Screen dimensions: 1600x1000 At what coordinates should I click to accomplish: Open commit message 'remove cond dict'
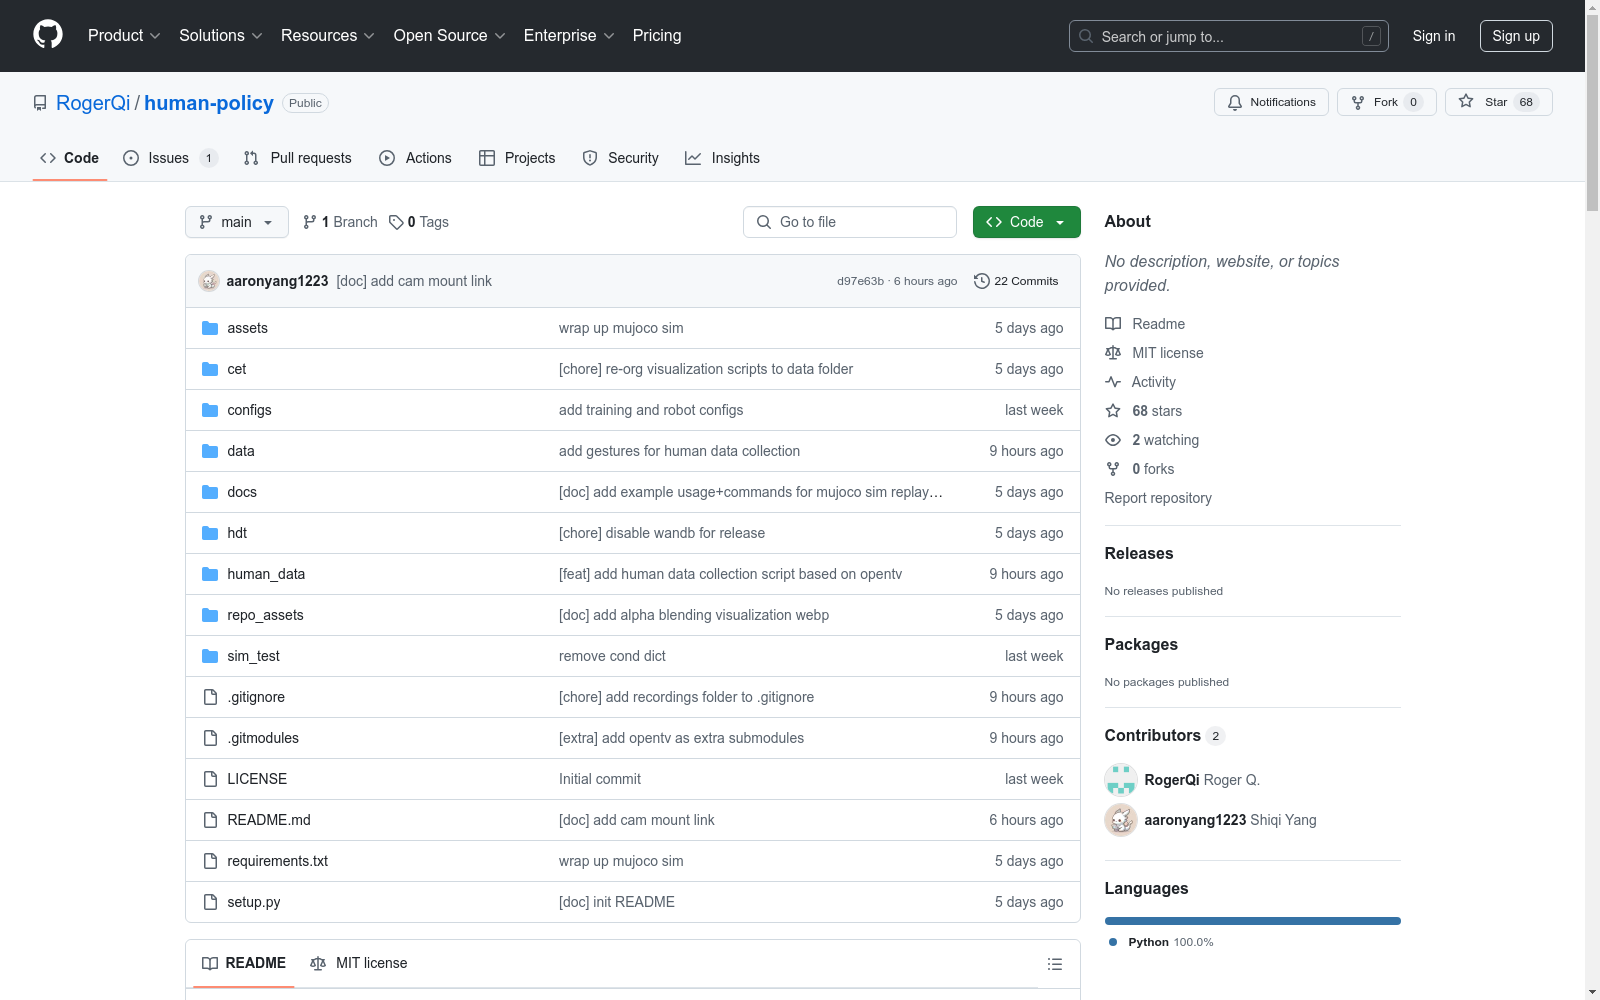point(612,656)
